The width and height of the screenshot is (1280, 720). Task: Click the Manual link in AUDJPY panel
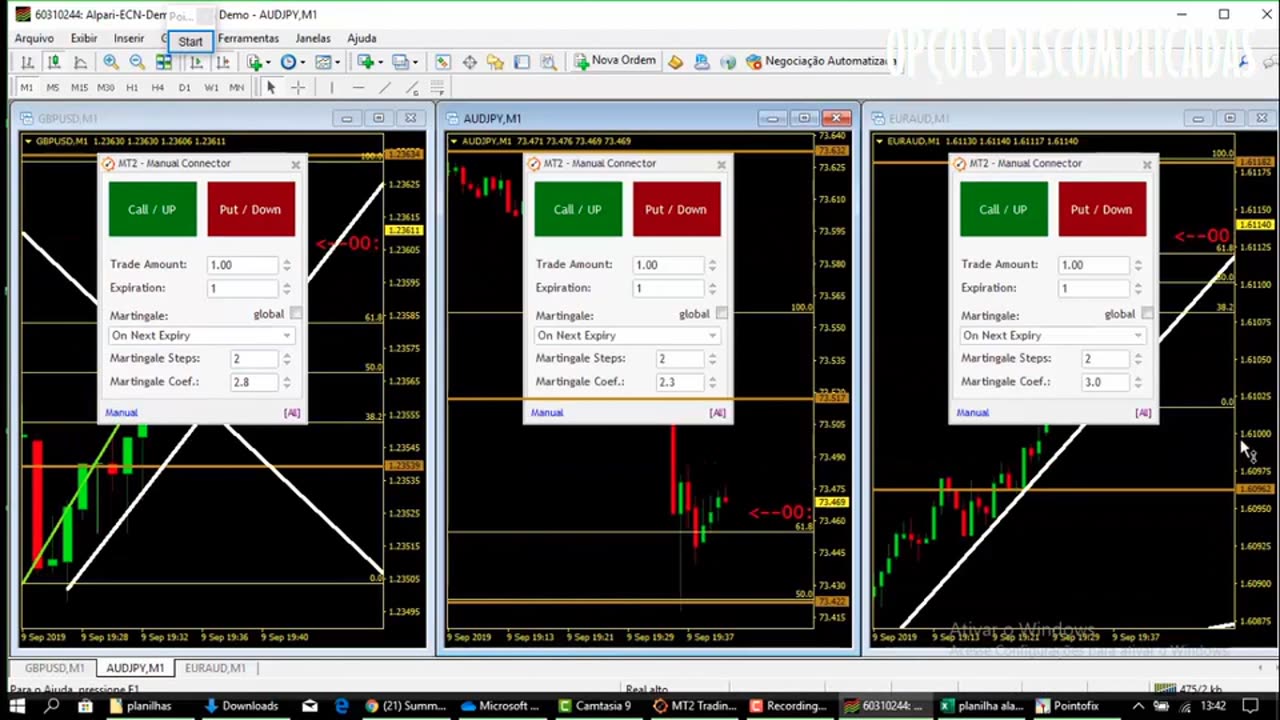(547, 412)
